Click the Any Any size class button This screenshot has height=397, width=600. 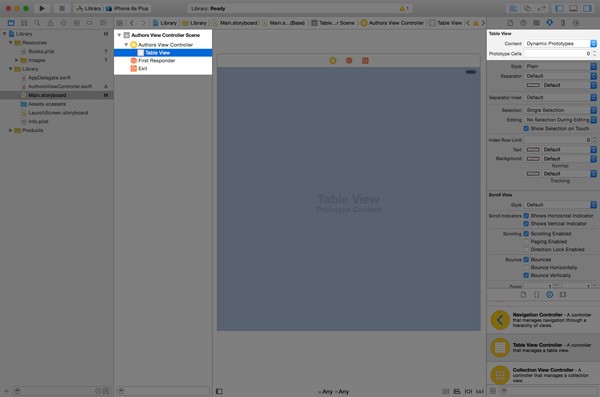[x=334, y=392]
